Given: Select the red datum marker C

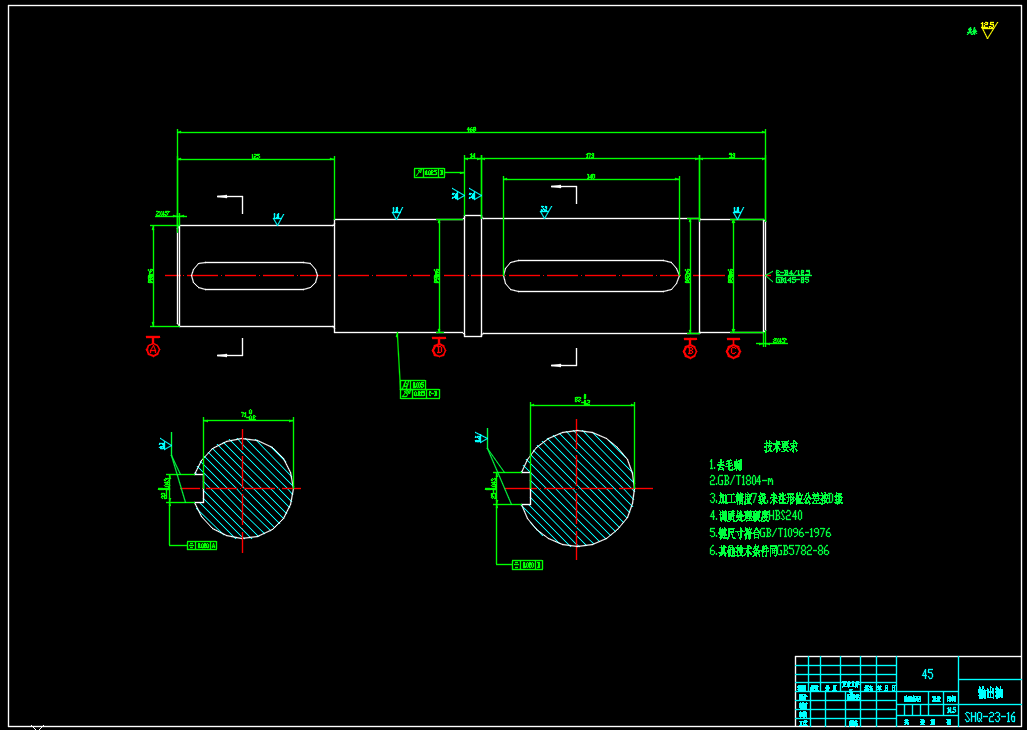Looking at the screenshot, I should click(x=733, y=350).
